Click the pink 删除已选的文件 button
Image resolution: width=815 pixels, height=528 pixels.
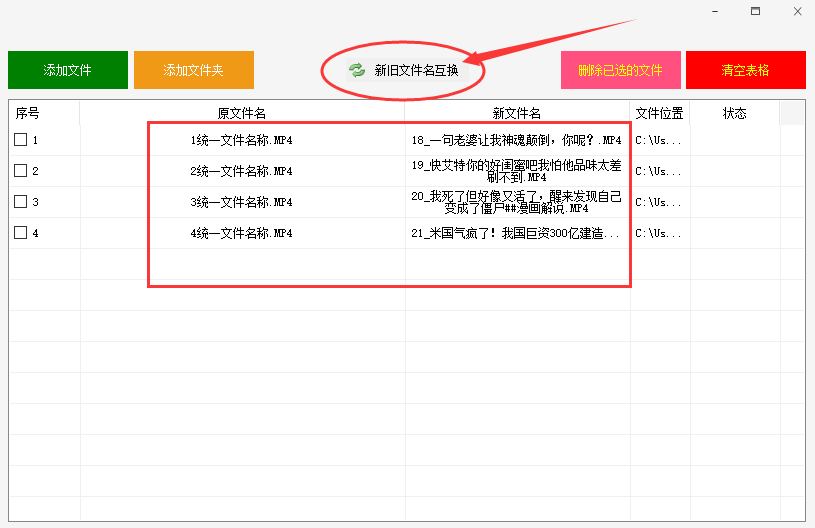(x=621, y=70)
